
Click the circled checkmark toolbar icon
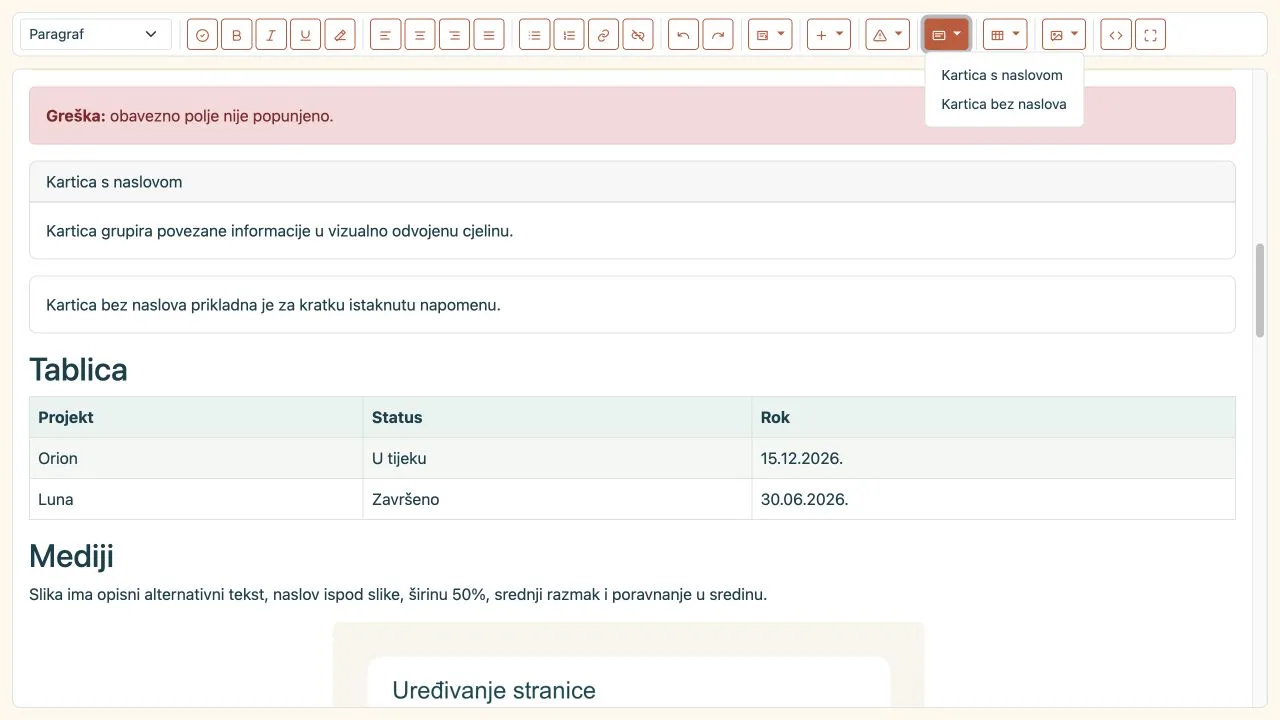click(x=202, y=35)
